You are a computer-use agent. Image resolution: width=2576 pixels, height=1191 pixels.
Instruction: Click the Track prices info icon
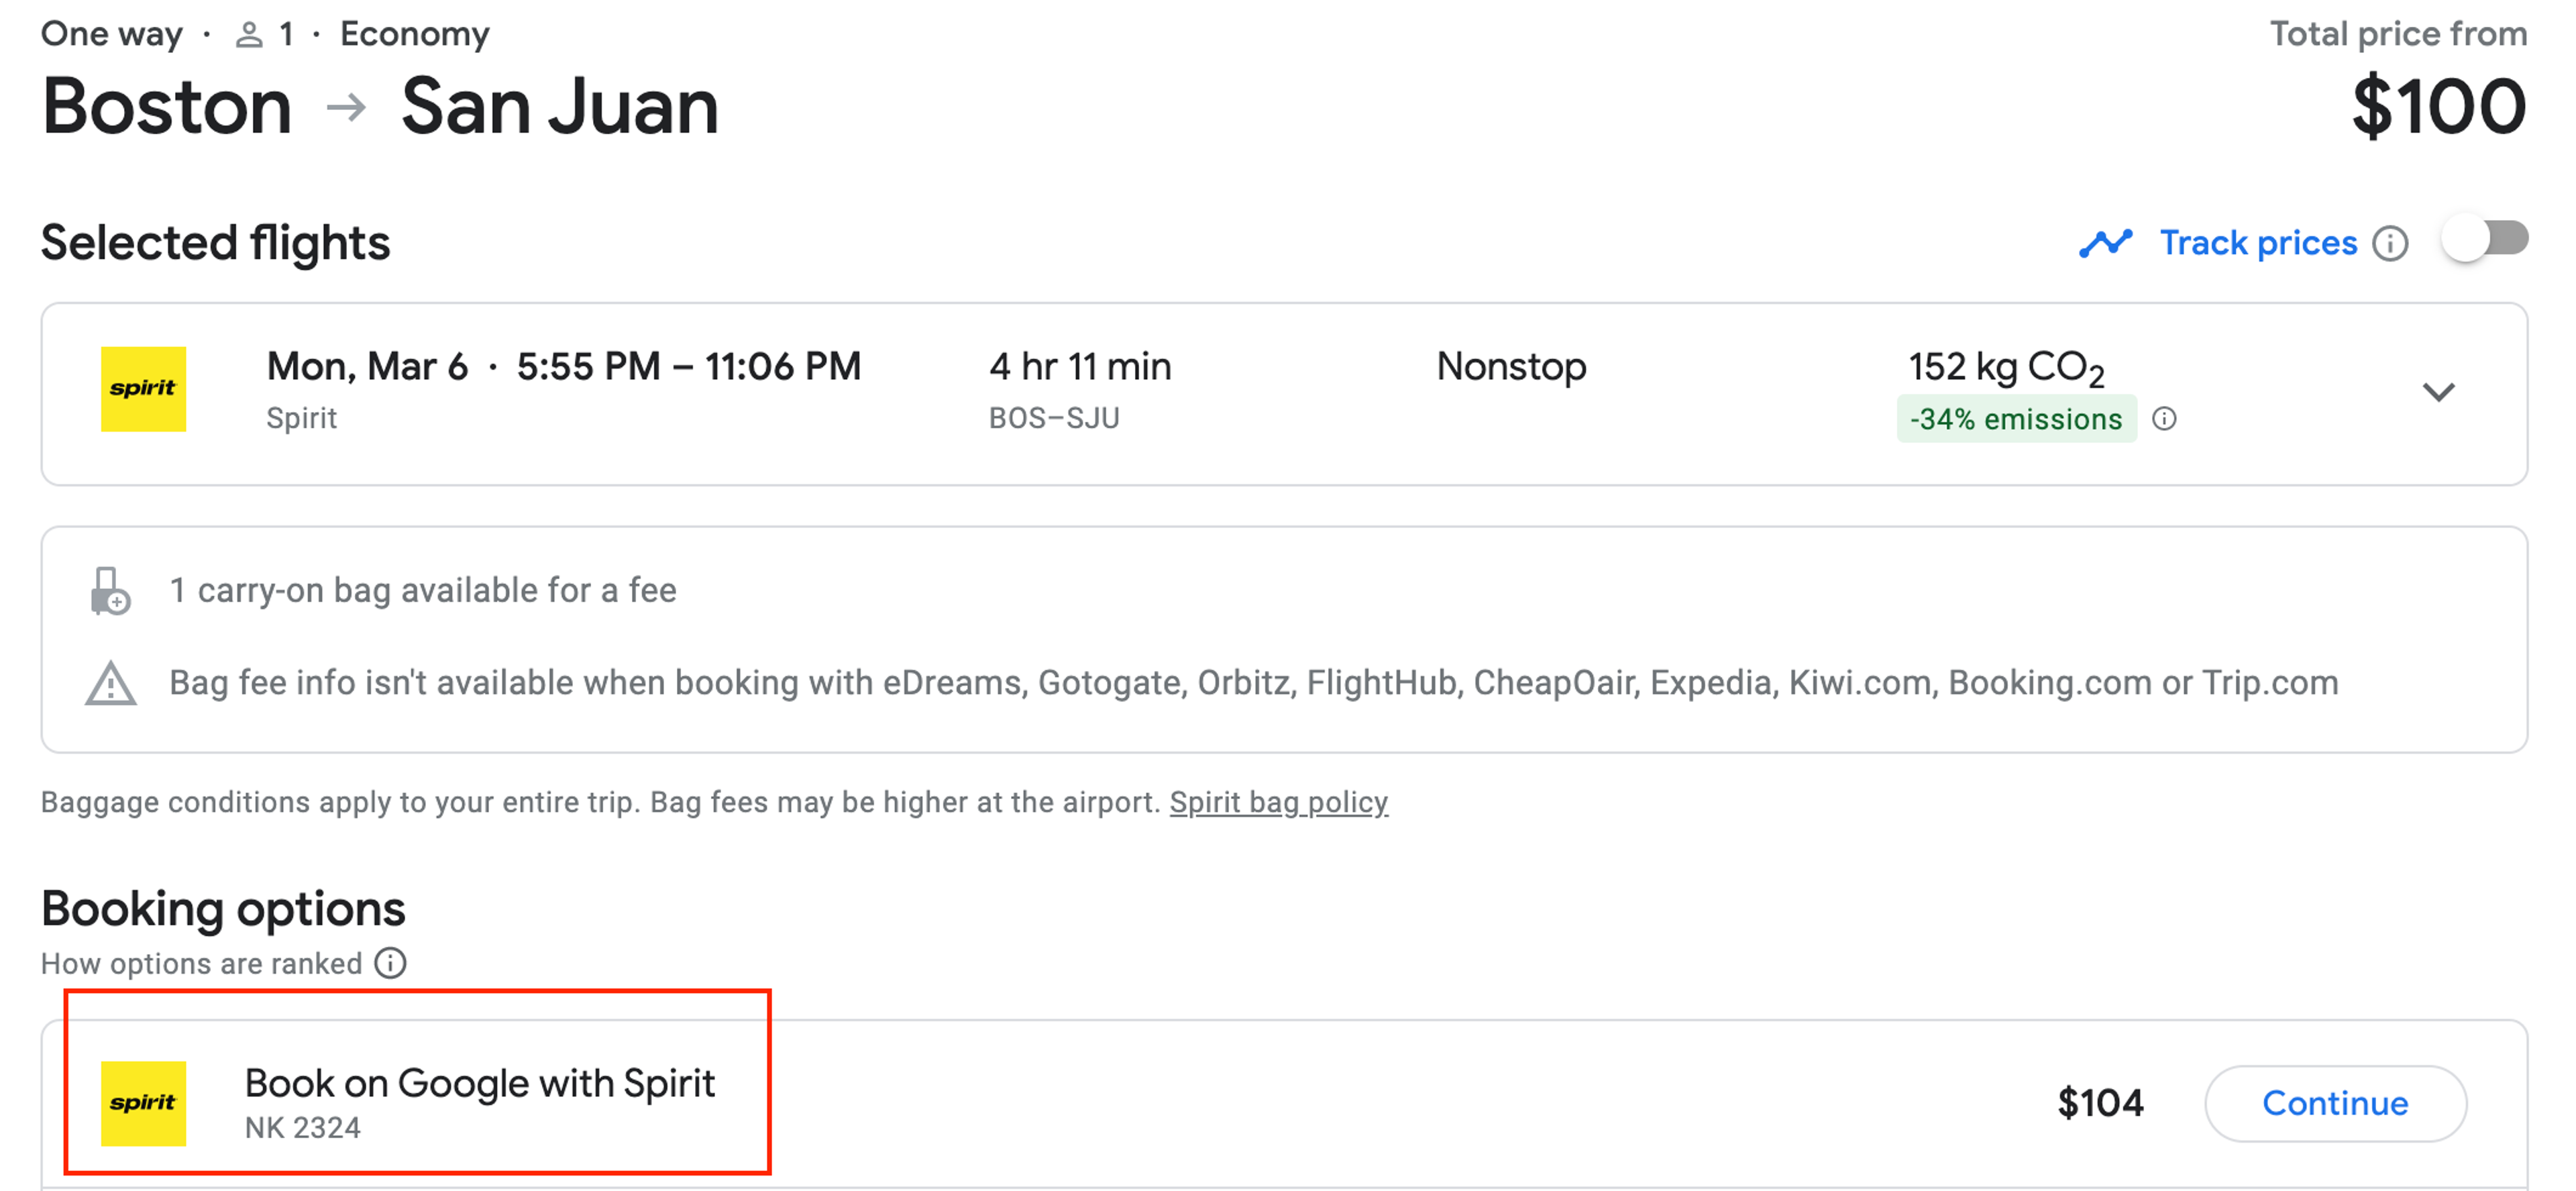(2391, 243)
